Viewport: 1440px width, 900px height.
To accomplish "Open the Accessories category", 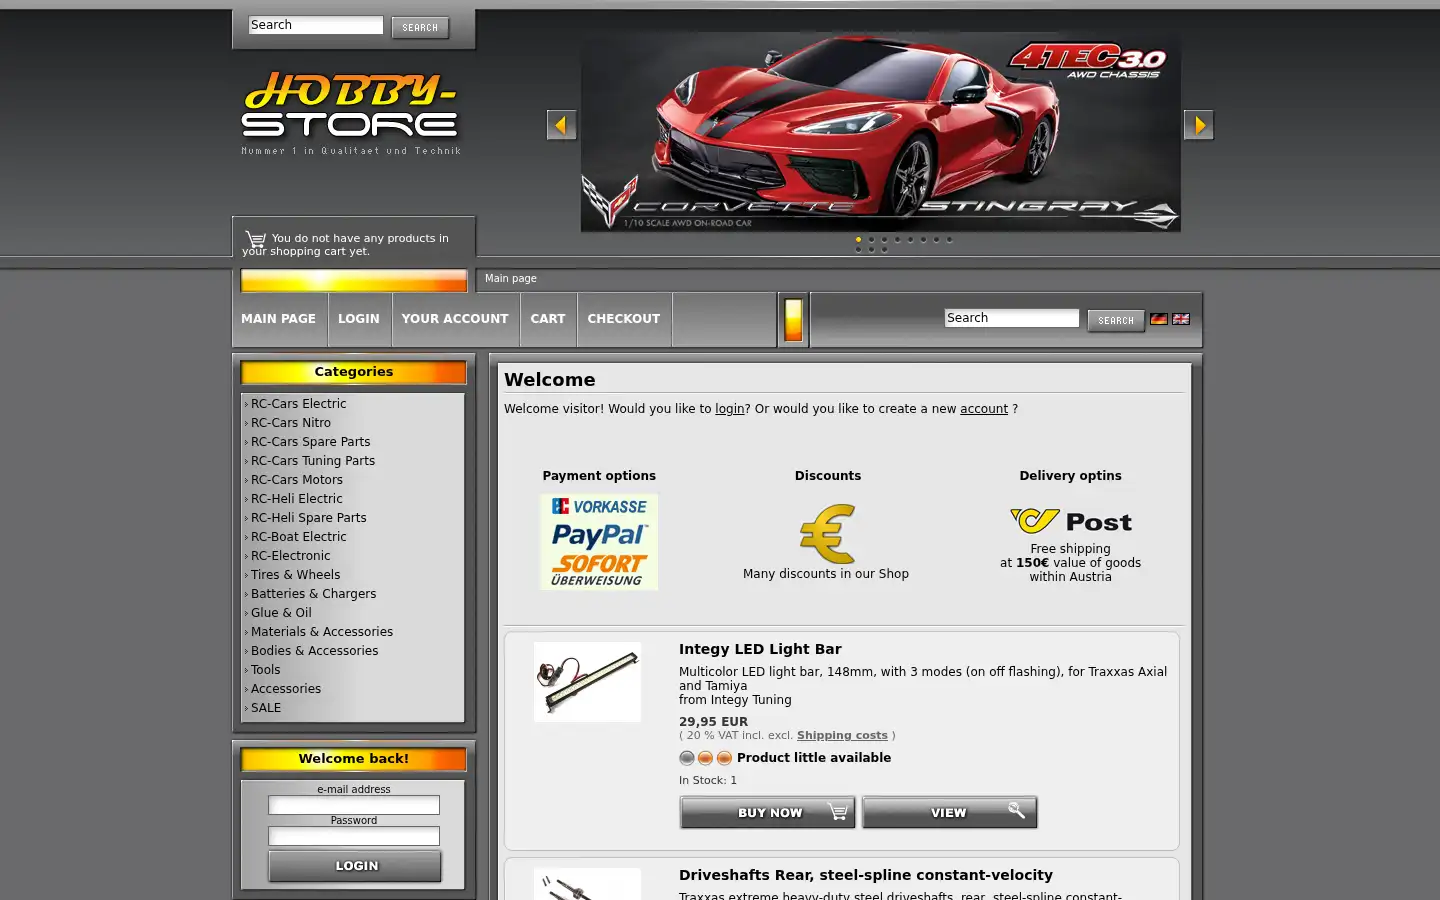I will (286, 689).
